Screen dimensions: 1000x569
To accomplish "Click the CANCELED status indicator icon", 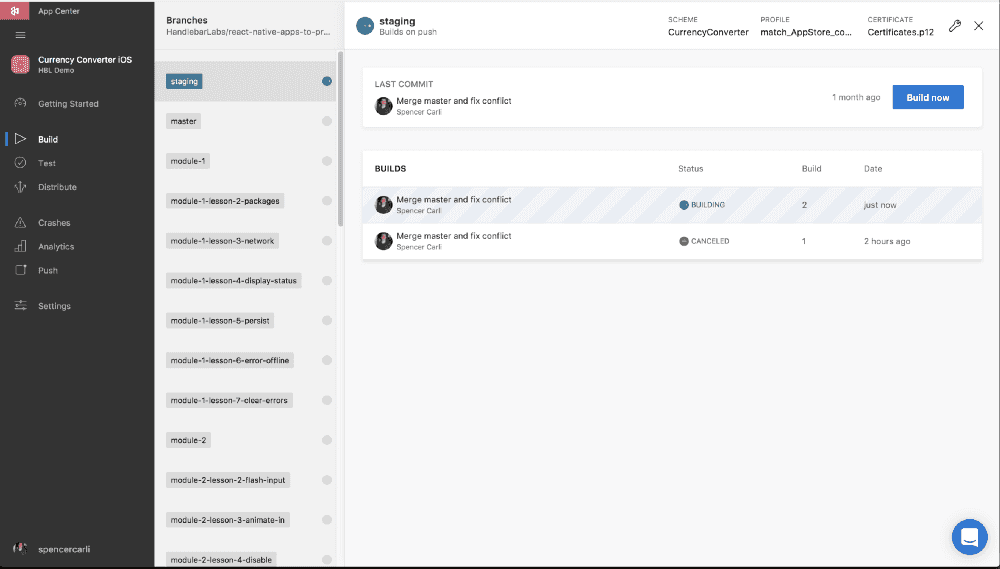I will tap(684, 241).
